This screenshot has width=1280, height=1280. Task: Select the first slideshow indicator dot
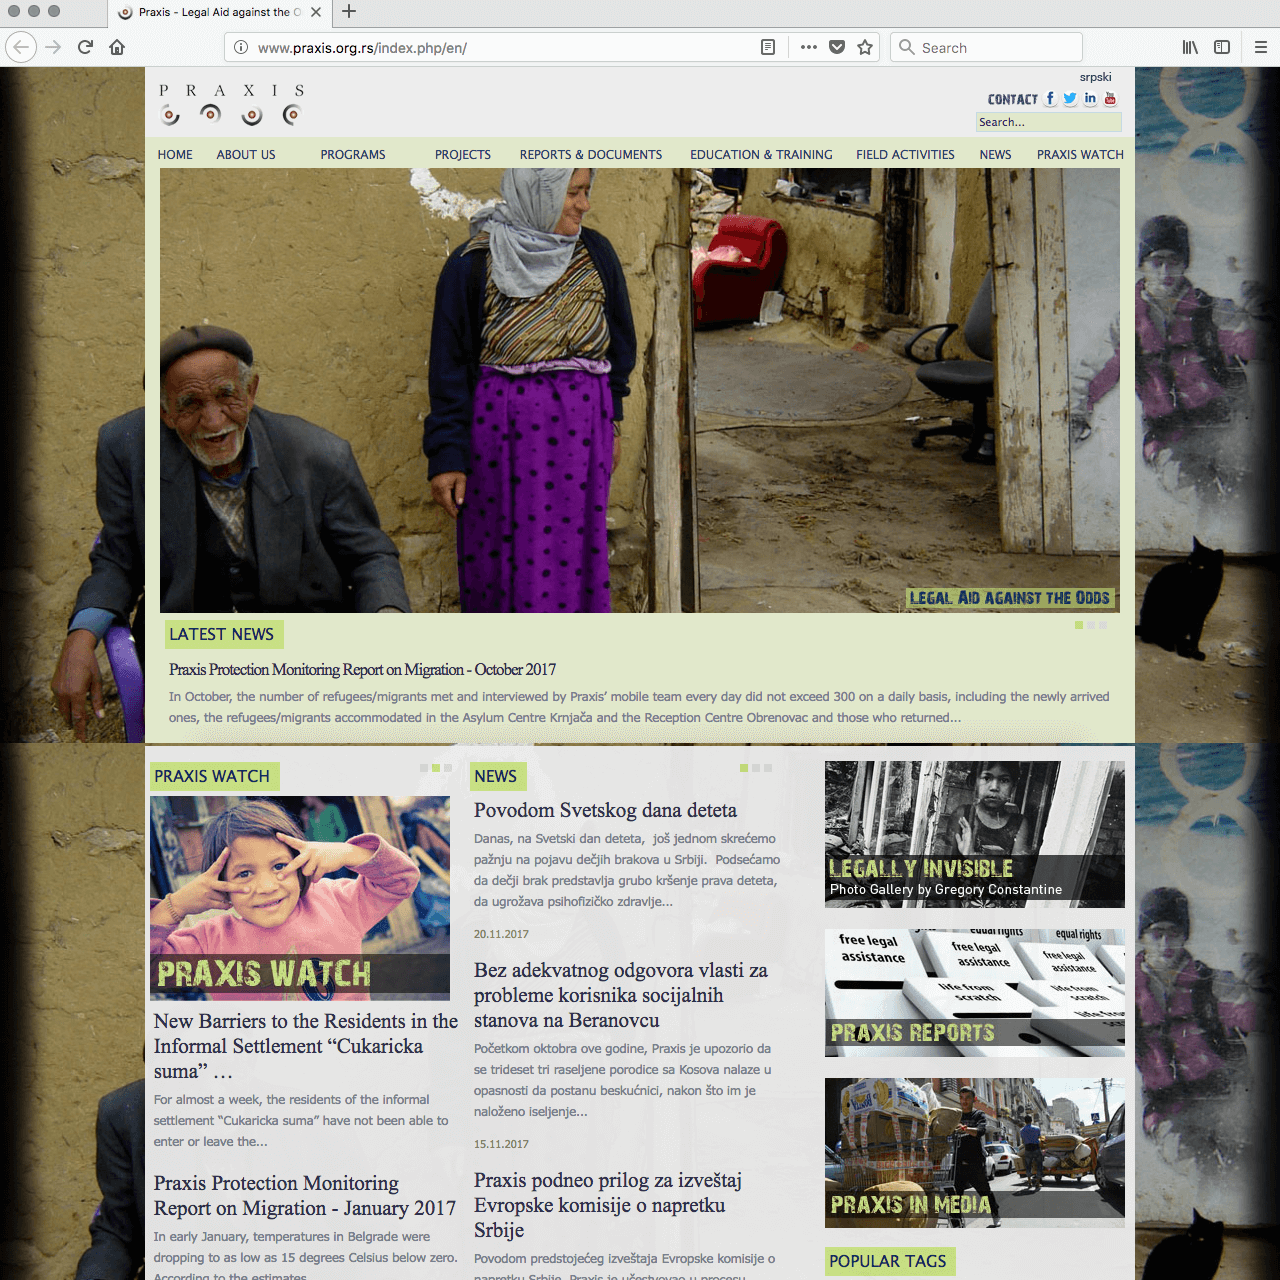pos(1079,625)
